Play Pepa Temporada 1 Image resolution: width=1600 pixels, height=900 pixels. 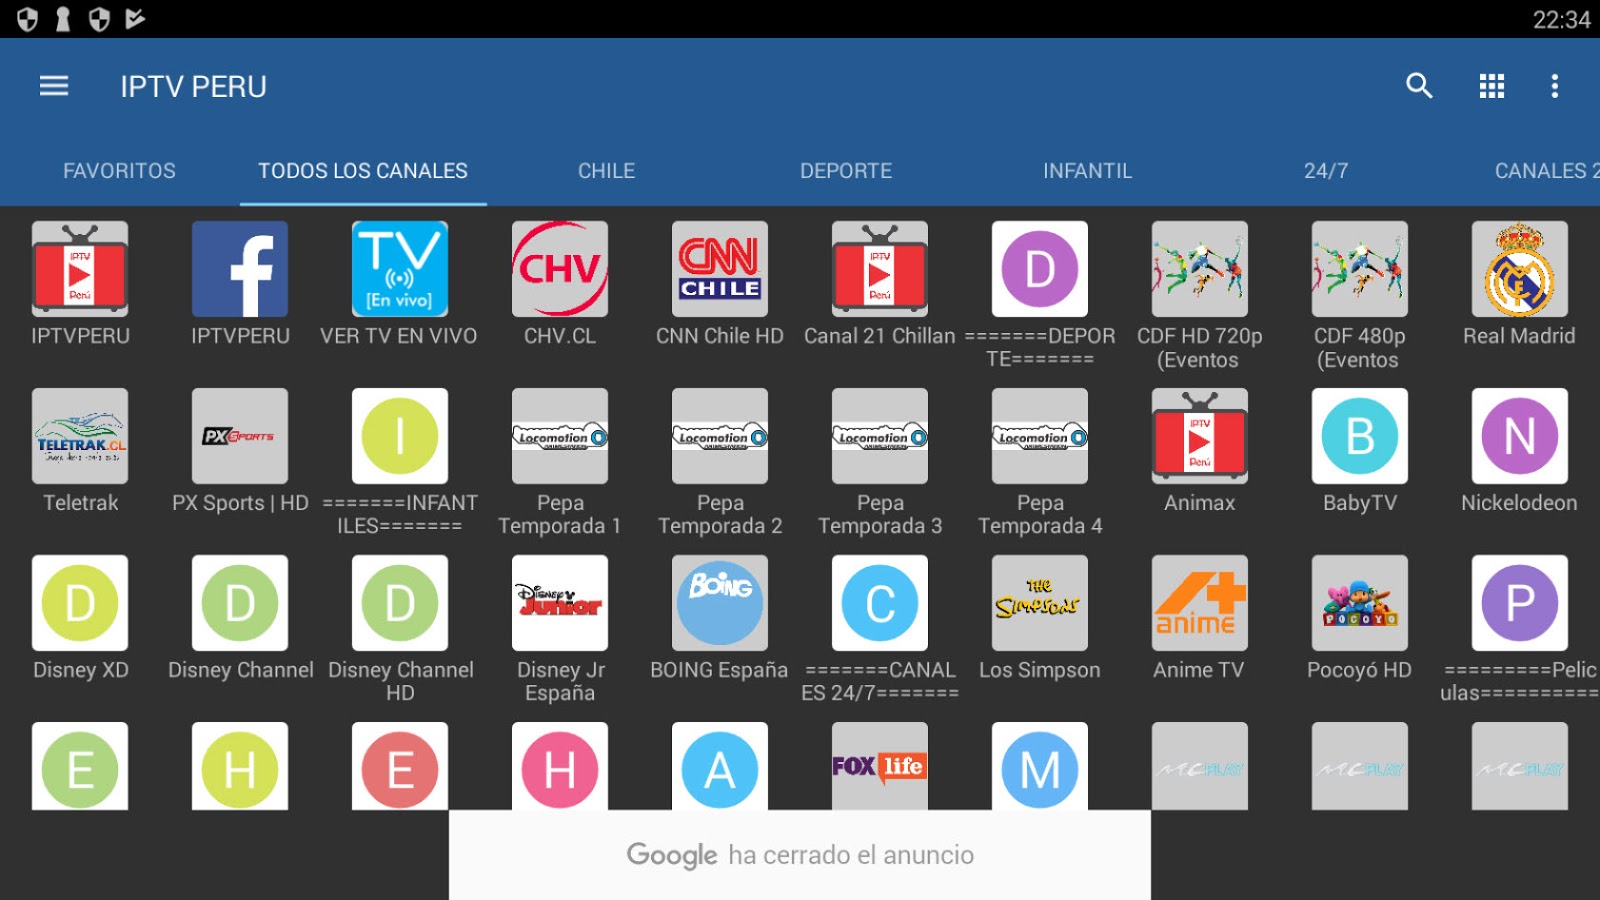point(560,436)
